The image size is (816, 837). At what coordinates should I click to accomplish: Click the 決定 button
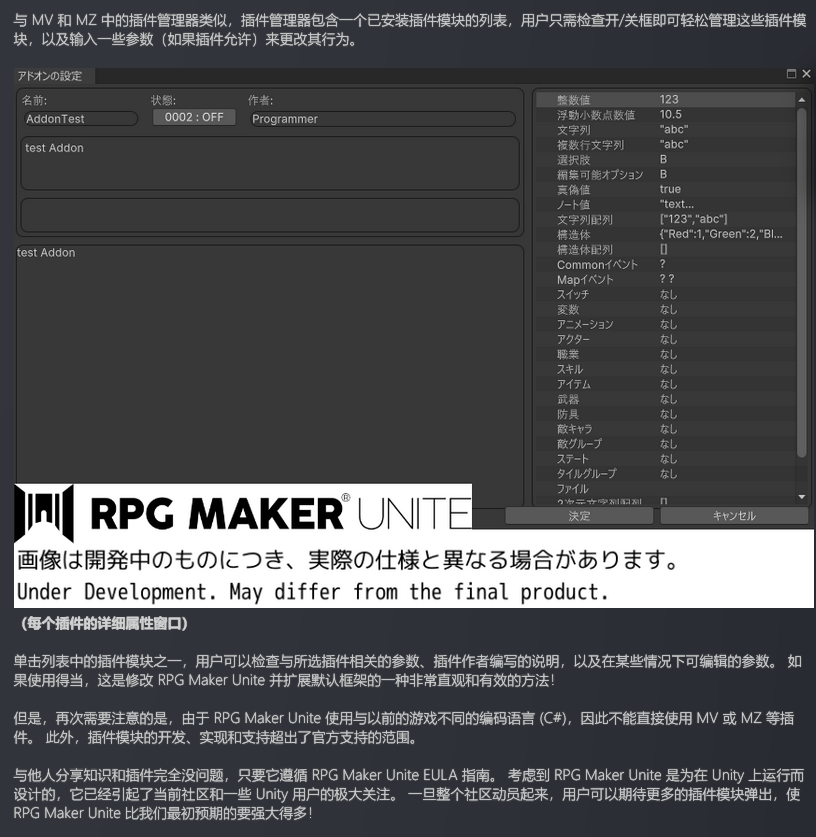579,516
